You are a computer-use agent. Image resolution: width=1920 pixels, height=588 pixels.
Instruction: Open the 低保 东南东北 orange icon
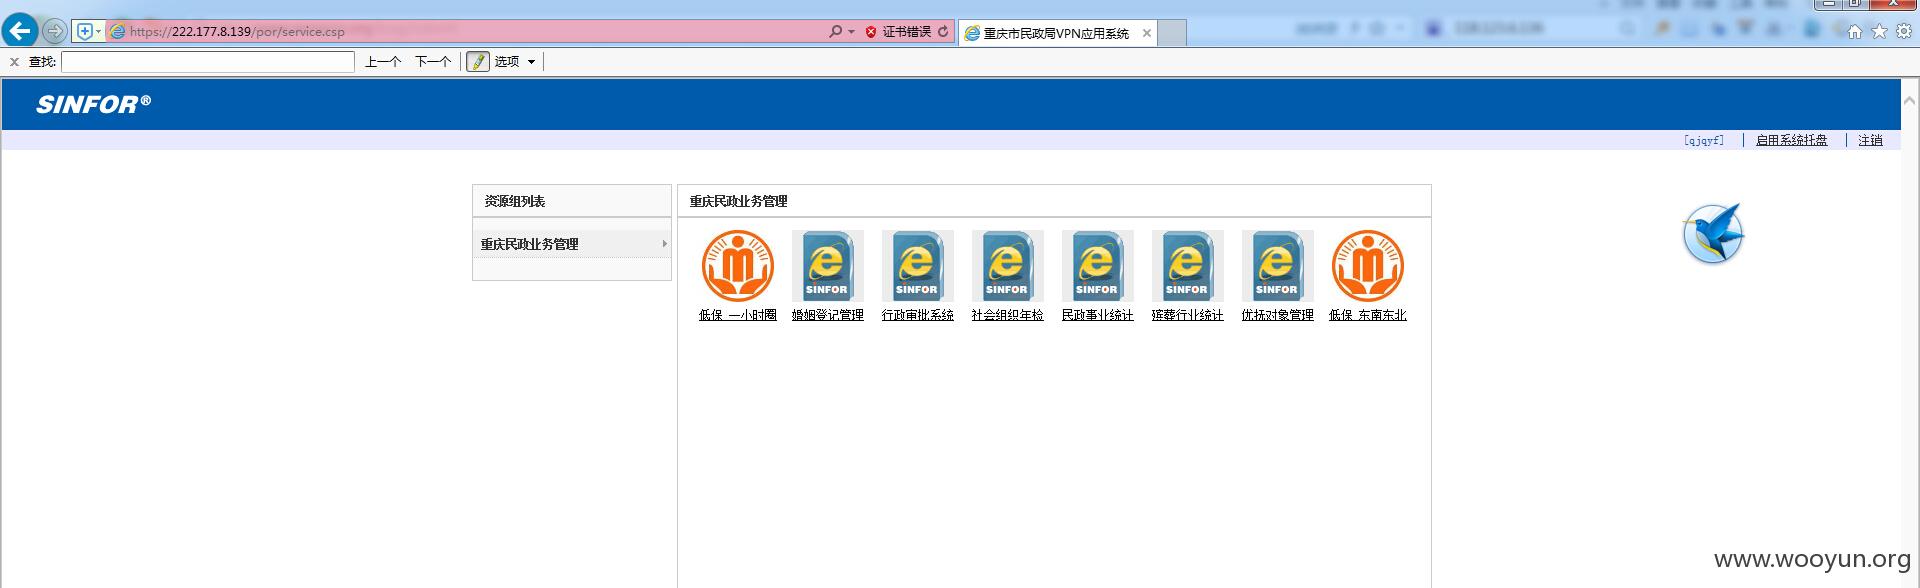click(x=1368, y=266)
